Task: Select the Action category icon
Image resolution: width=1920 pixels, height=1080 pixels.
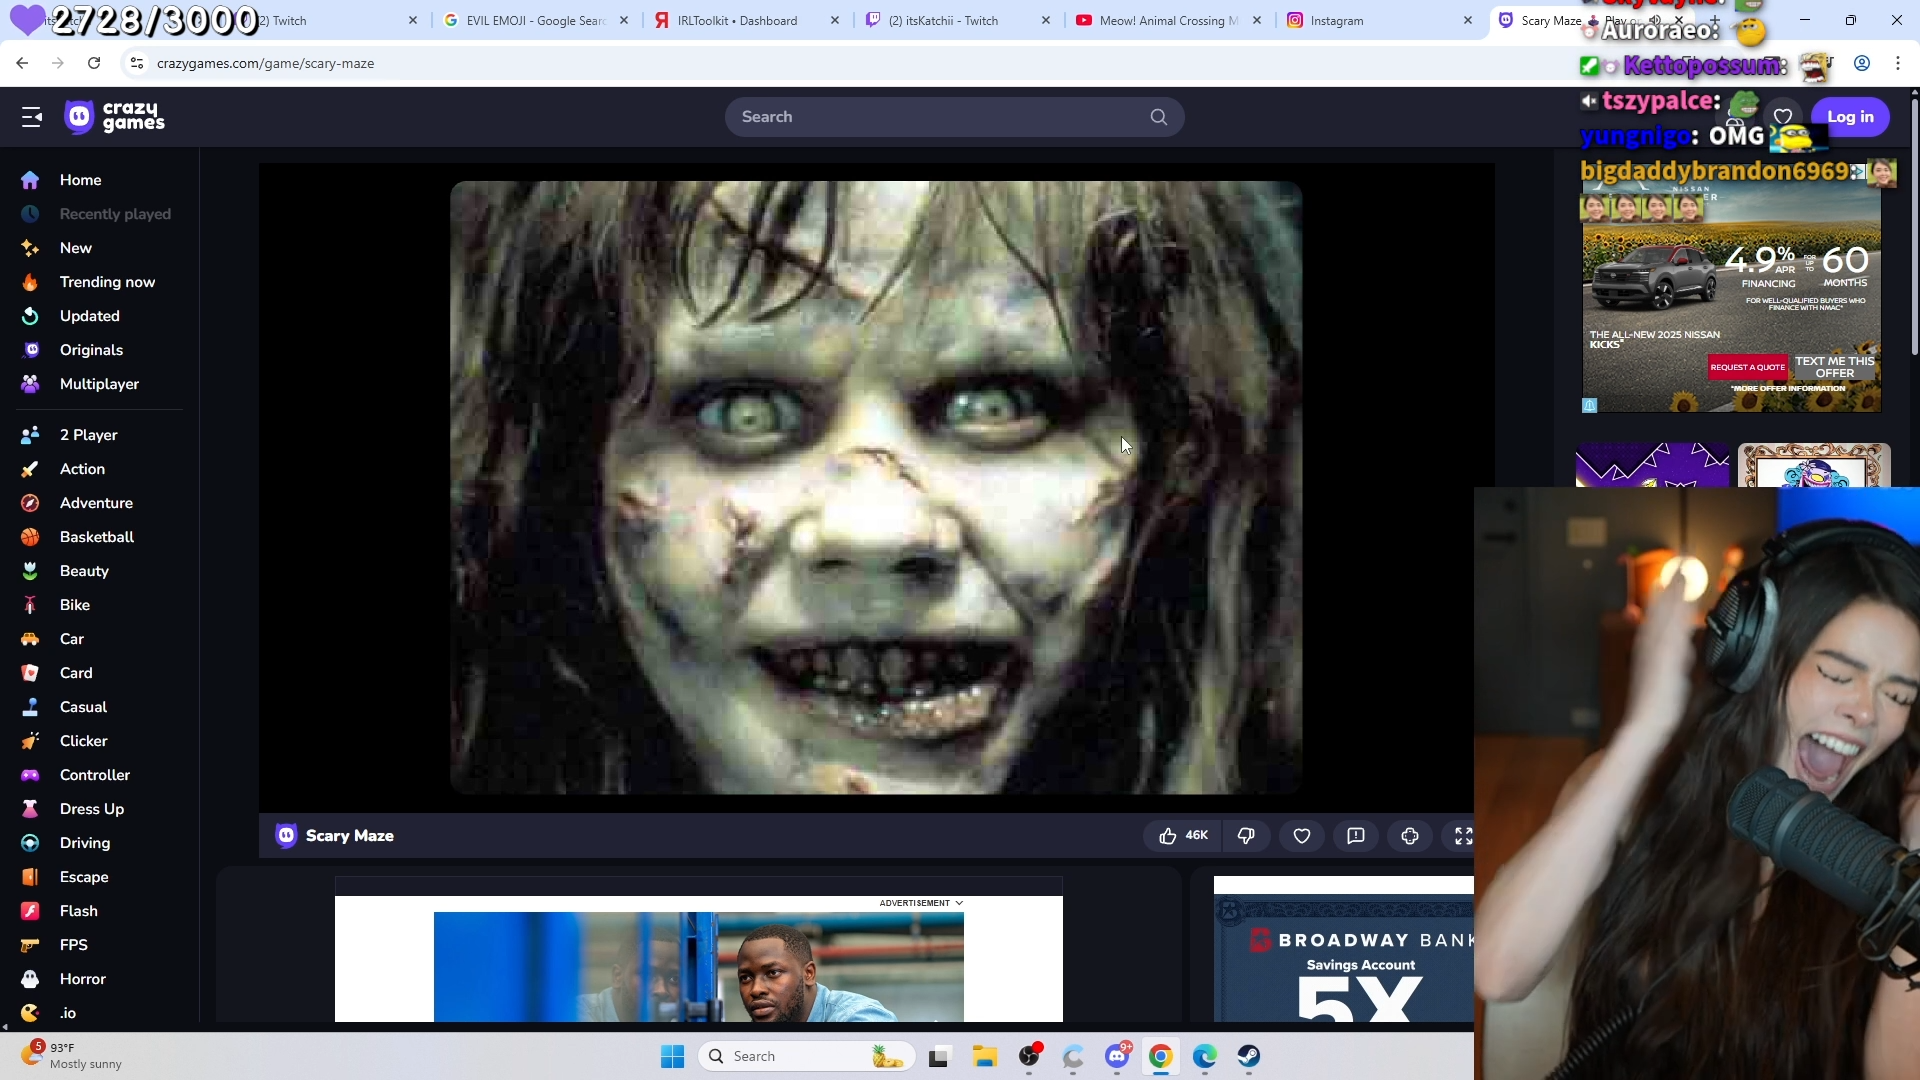Action: 30,469
